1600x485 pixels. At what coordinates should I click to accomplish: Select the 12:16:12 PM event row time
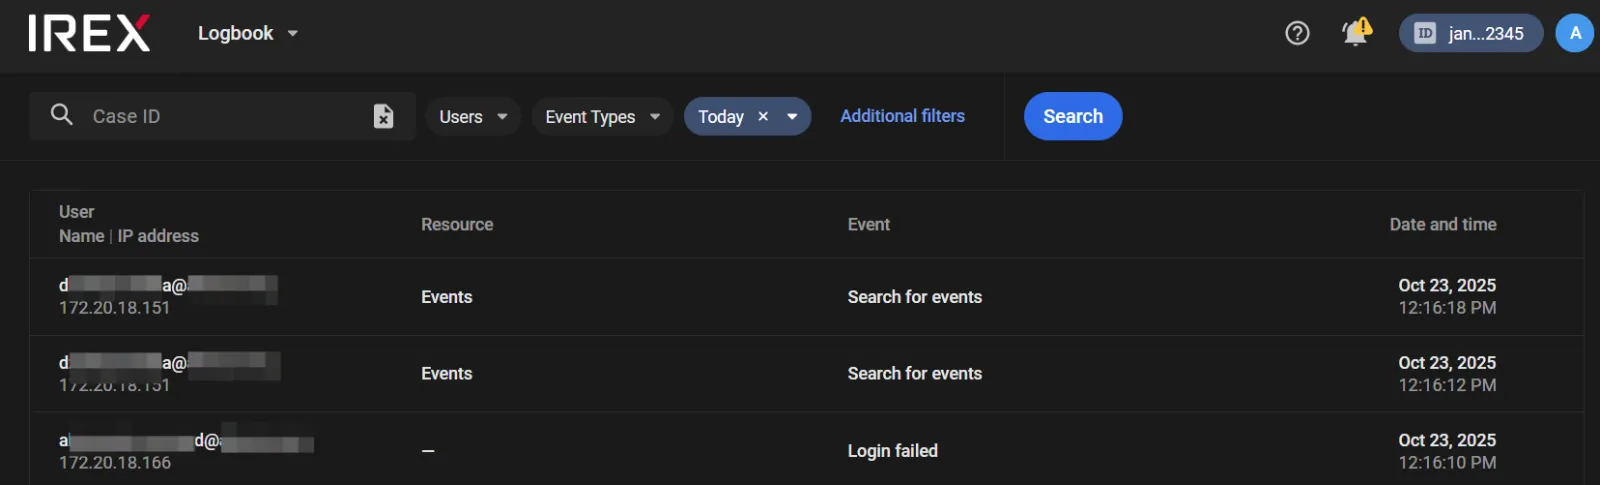(1447, 385)
